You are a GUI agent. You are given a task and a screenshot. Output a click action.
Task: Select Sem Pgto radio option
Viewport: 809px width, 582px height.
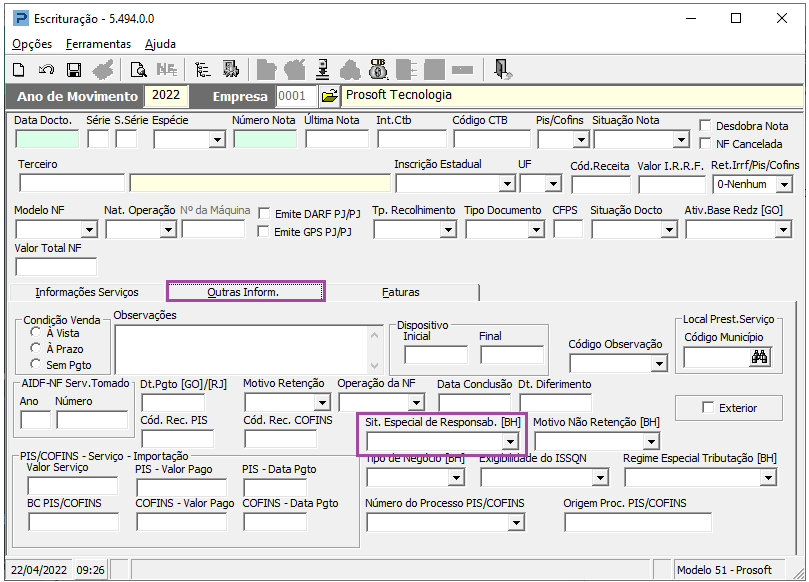[36, 364]
